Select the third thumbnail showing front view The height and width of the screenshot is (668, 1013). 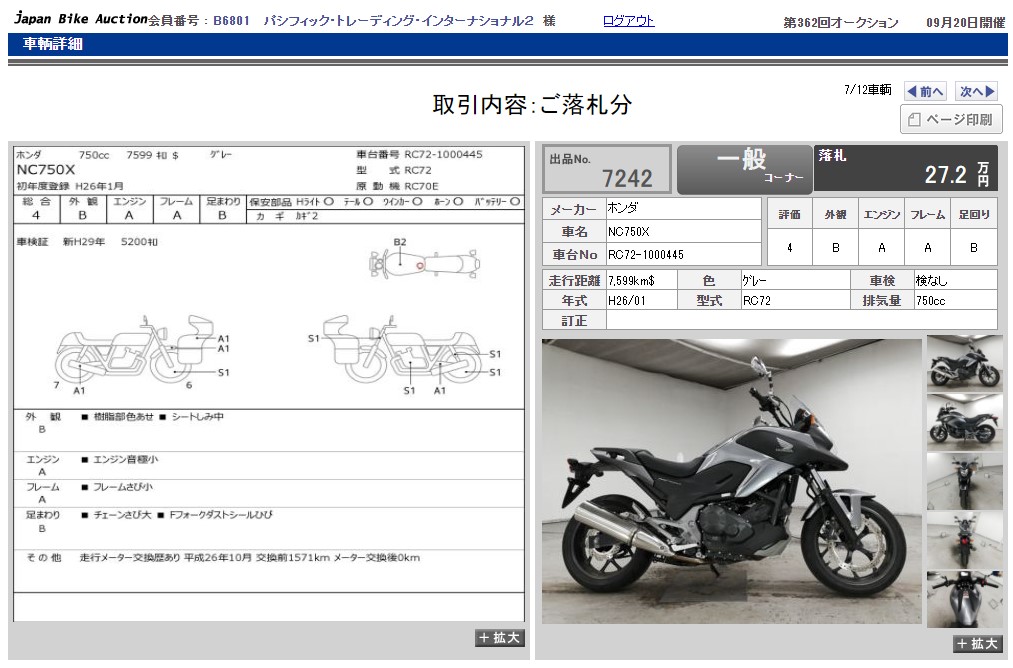(x=965, y=481)
